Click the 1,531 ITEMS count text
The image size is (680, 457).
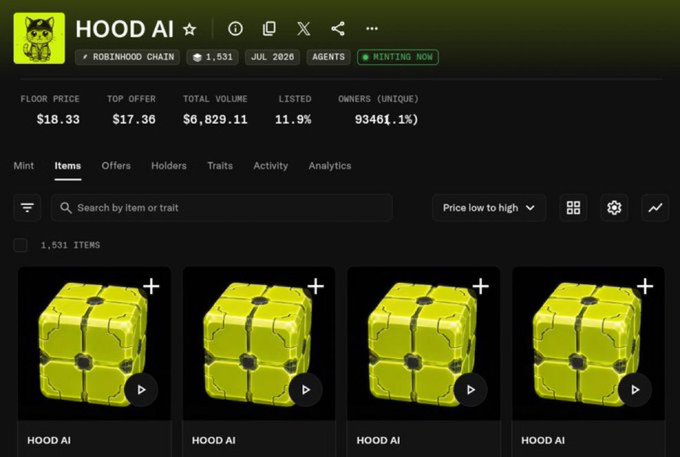70,245
